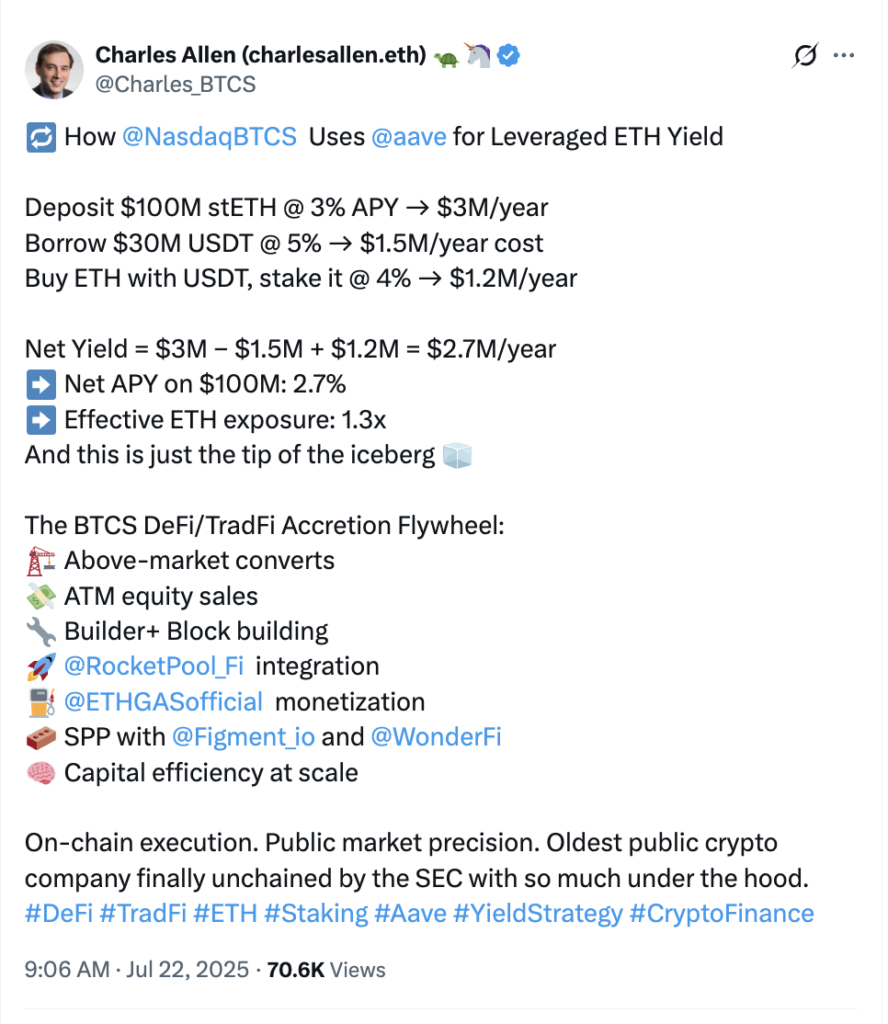Open the @NasdaqBTCS mention link
Image resolution: width=888 pixels, height=1024 pixels.
(x=209, y=136)
